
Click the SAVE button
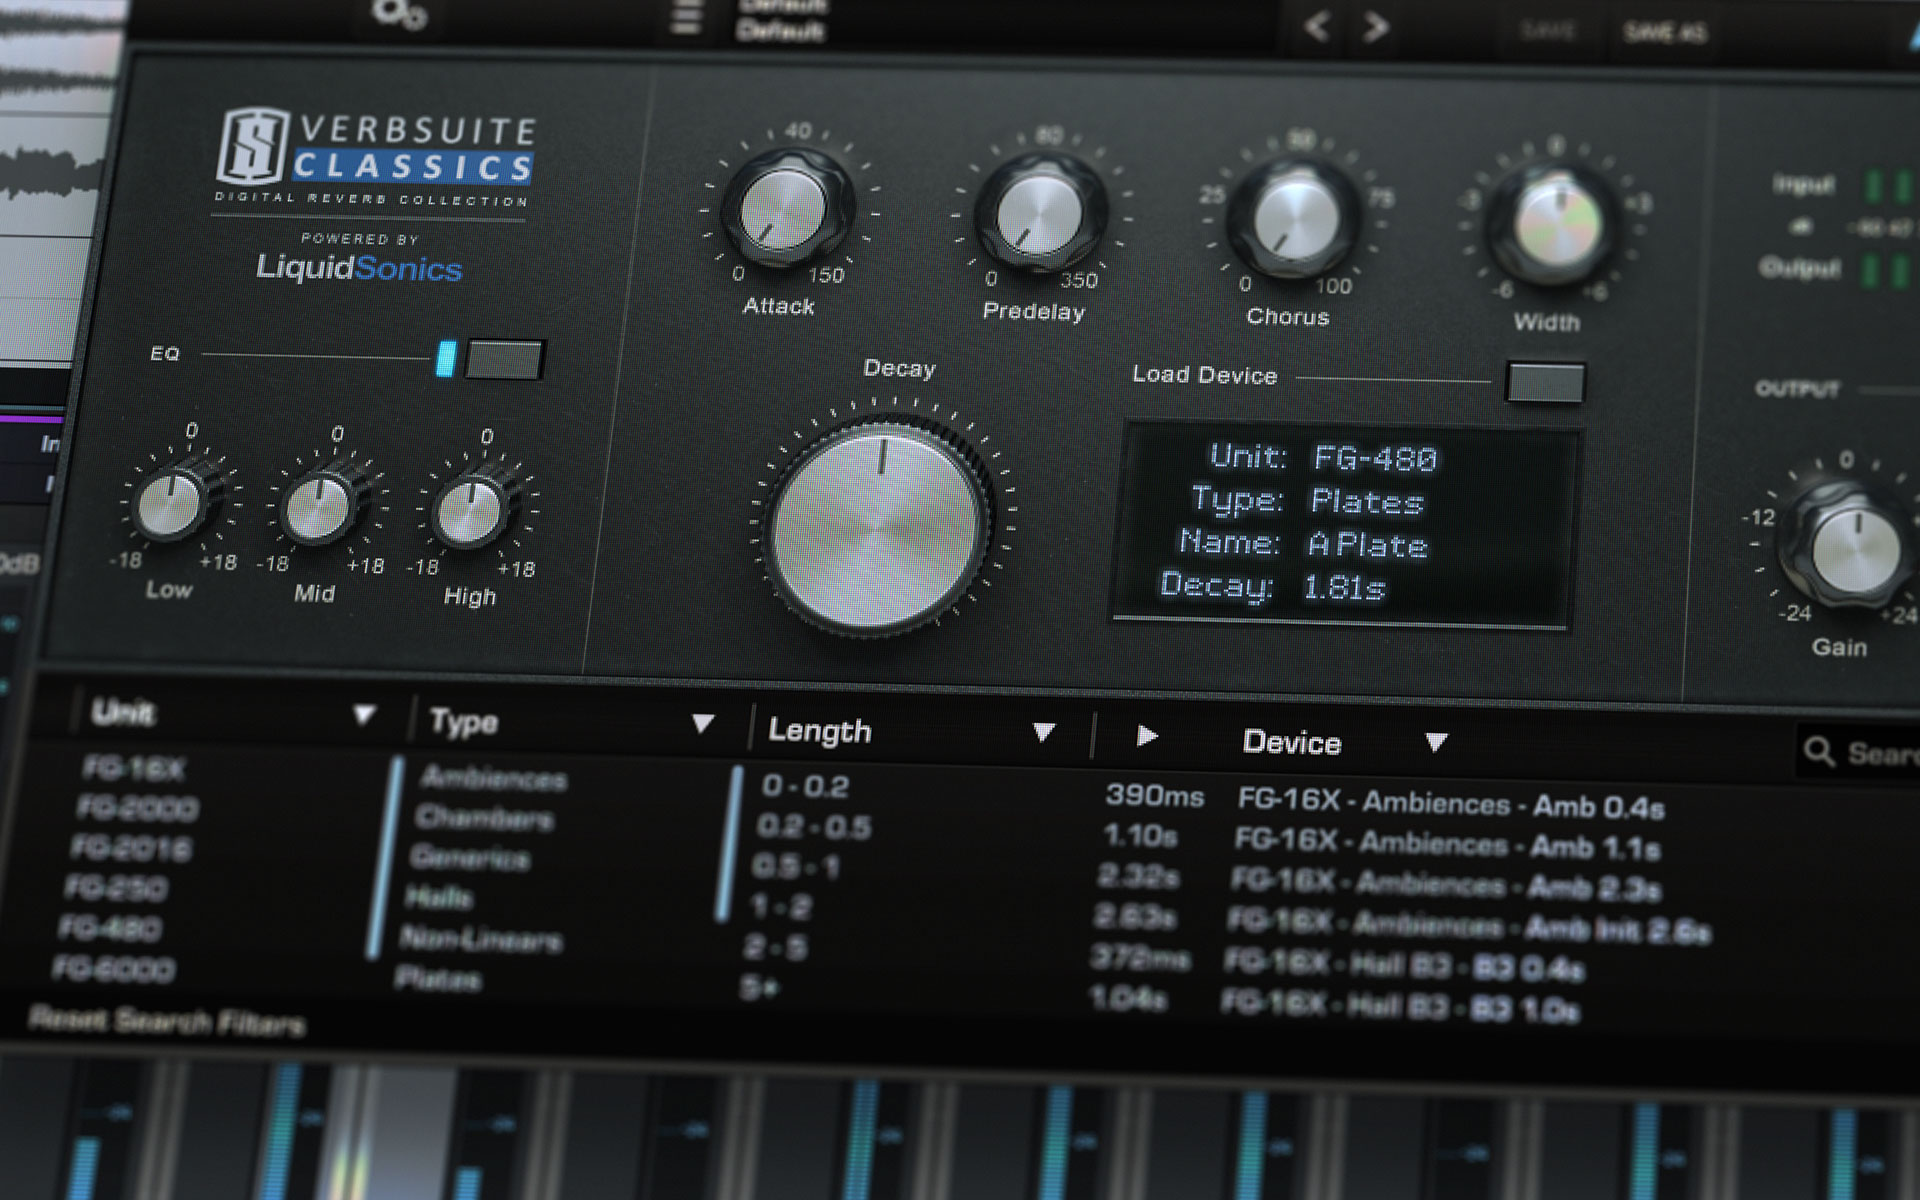1548,31
